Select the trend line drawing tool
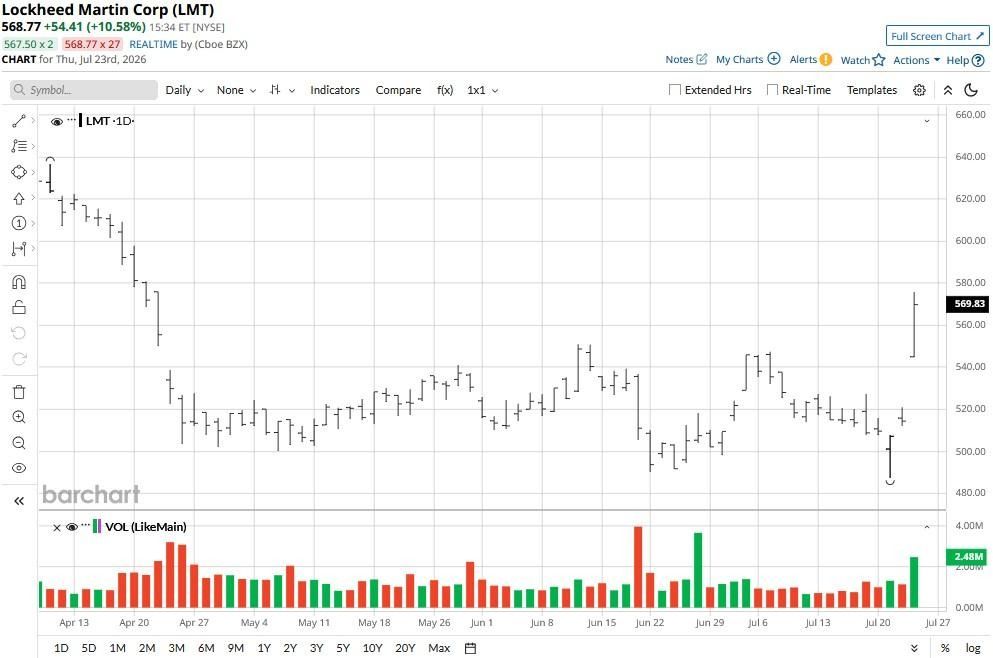 (18, 121)
